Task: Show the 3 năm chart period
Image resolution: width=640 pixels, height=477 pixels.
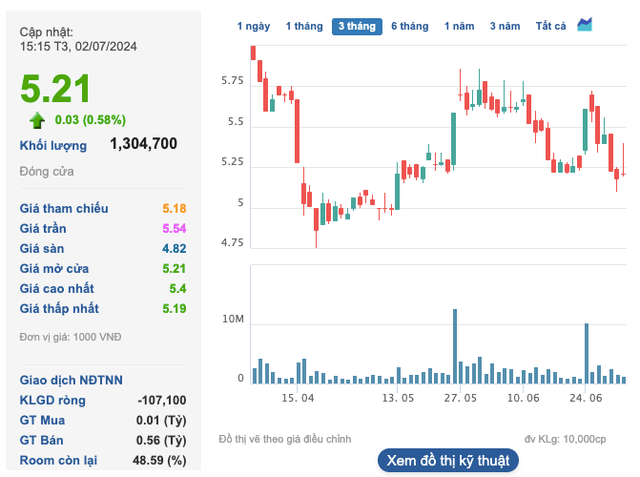Action: [x=505, y=26]
